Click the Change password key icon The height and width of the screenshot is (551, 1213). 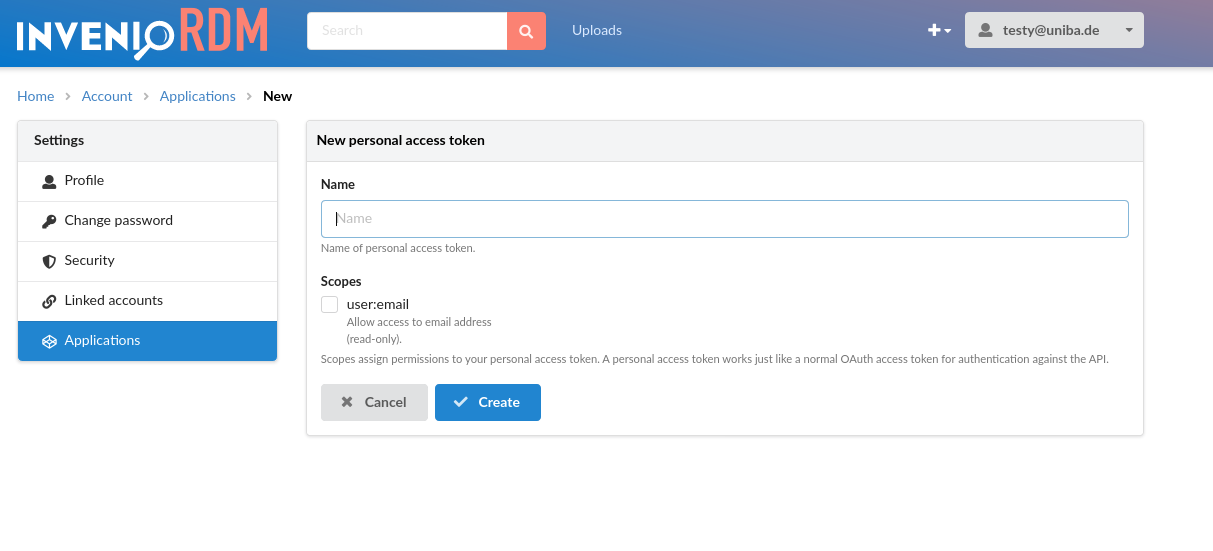(49, 221)
